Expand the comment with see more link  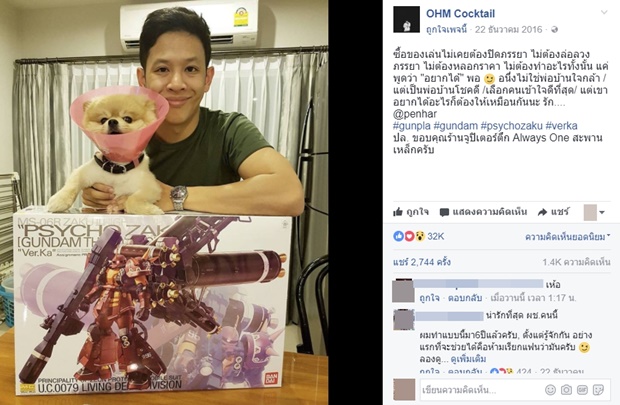click(x=468, y=359)
